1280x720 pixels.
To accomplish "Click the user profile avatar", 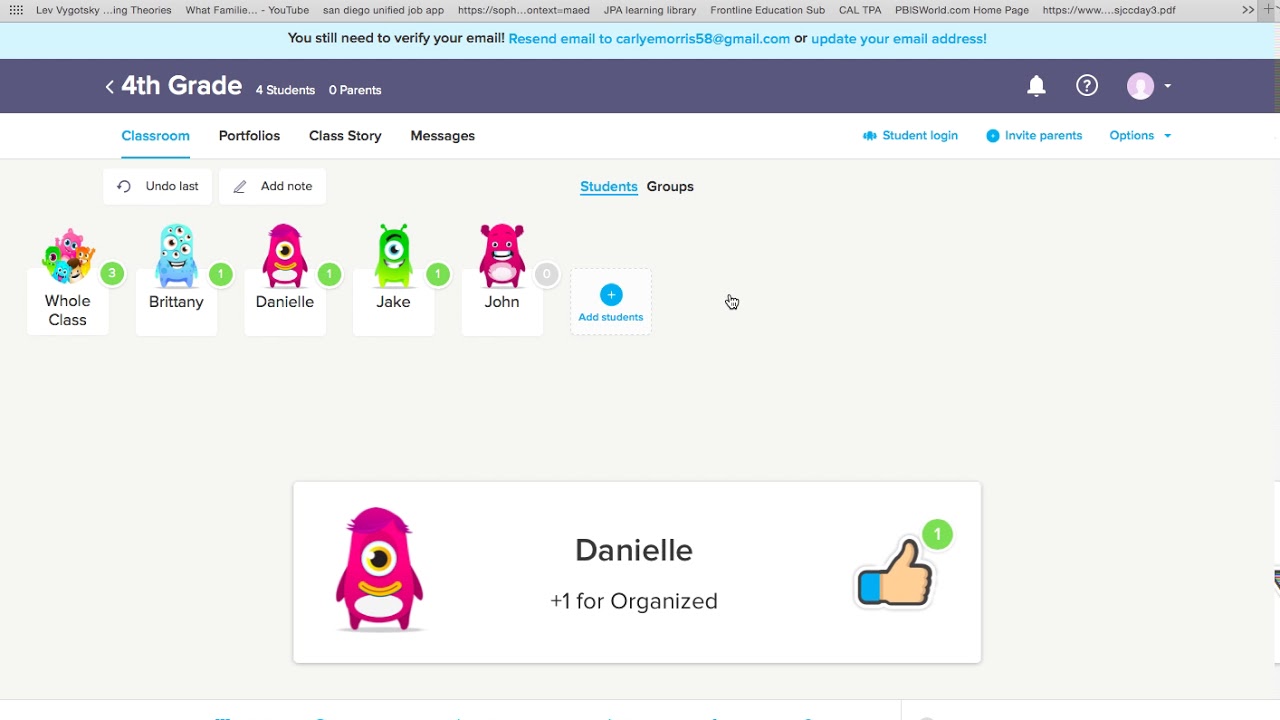I will pyautogui.click(x=1140, y=86).
